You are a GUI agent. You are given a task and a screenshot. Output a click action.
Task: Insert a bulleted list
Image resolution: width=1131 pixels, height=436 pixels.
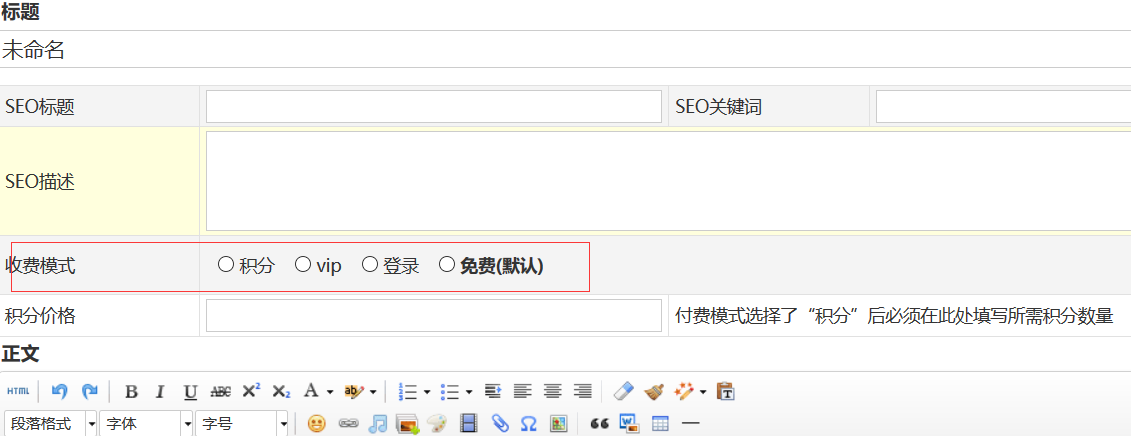[x=450, y=391]
